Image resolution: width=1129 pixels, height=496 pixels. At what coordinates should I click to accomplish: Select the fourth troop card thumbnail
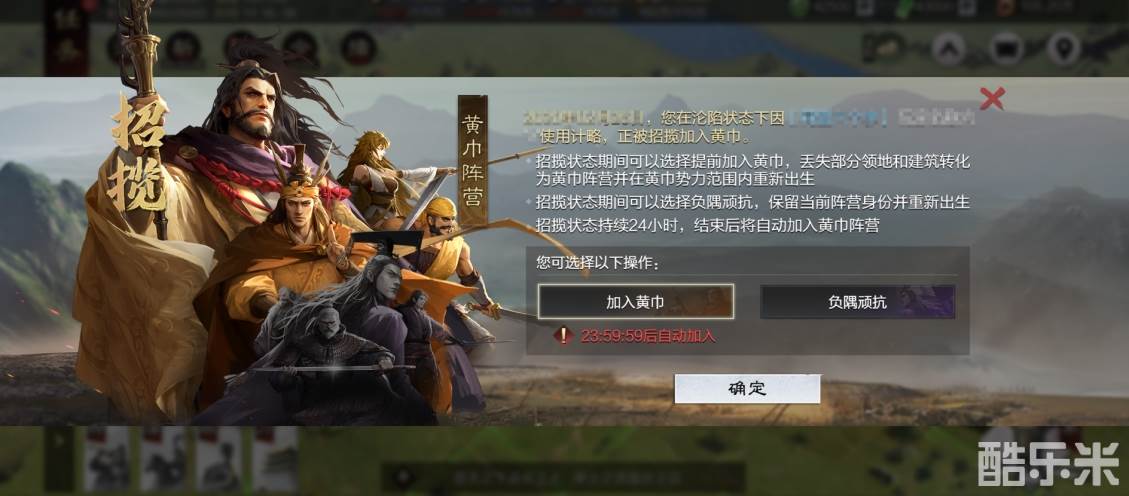pyautogui.click(x=275, y=459)
